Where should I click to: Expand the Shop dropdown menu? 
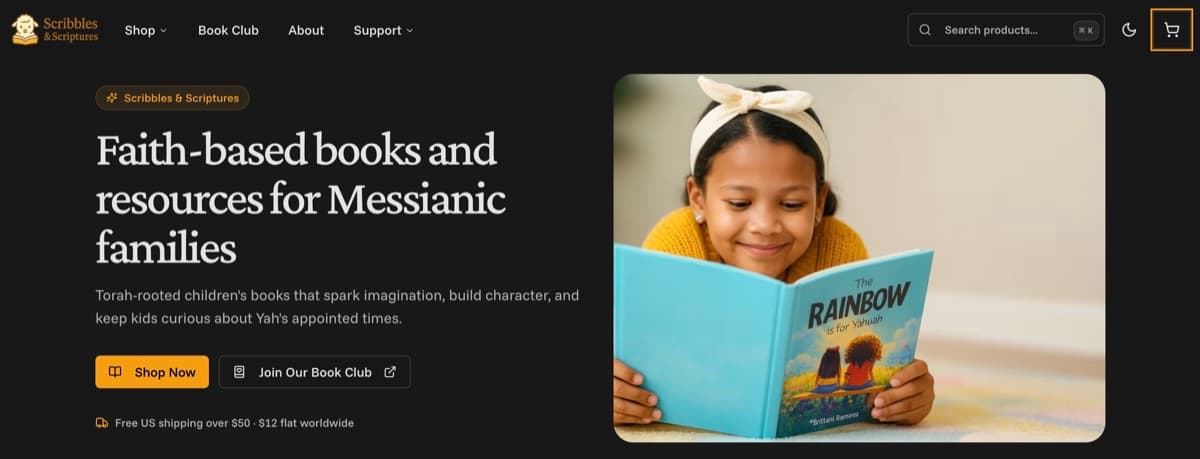click(x=146, y=30)
